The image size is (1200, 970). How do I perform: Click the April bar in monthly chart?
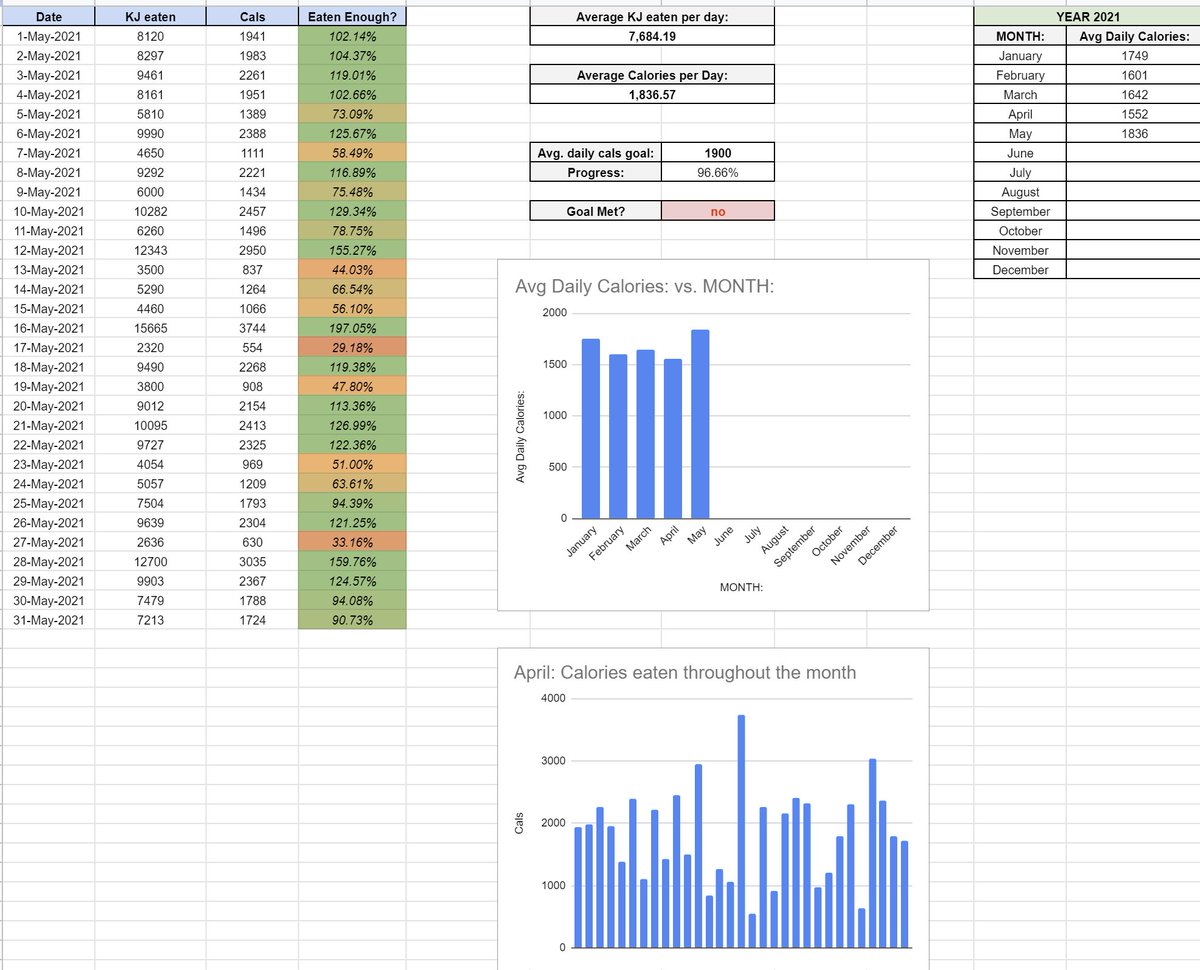[672, 439]
